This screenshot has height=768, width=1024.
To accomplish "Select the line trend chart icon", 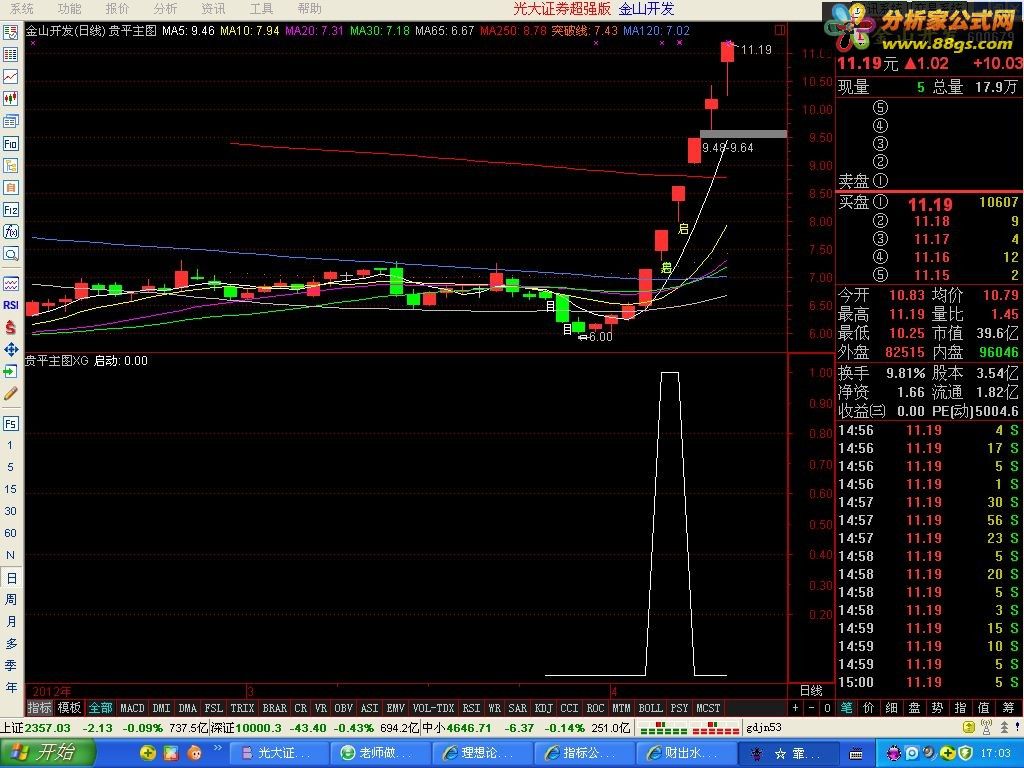I will click(x=11, y=76).
